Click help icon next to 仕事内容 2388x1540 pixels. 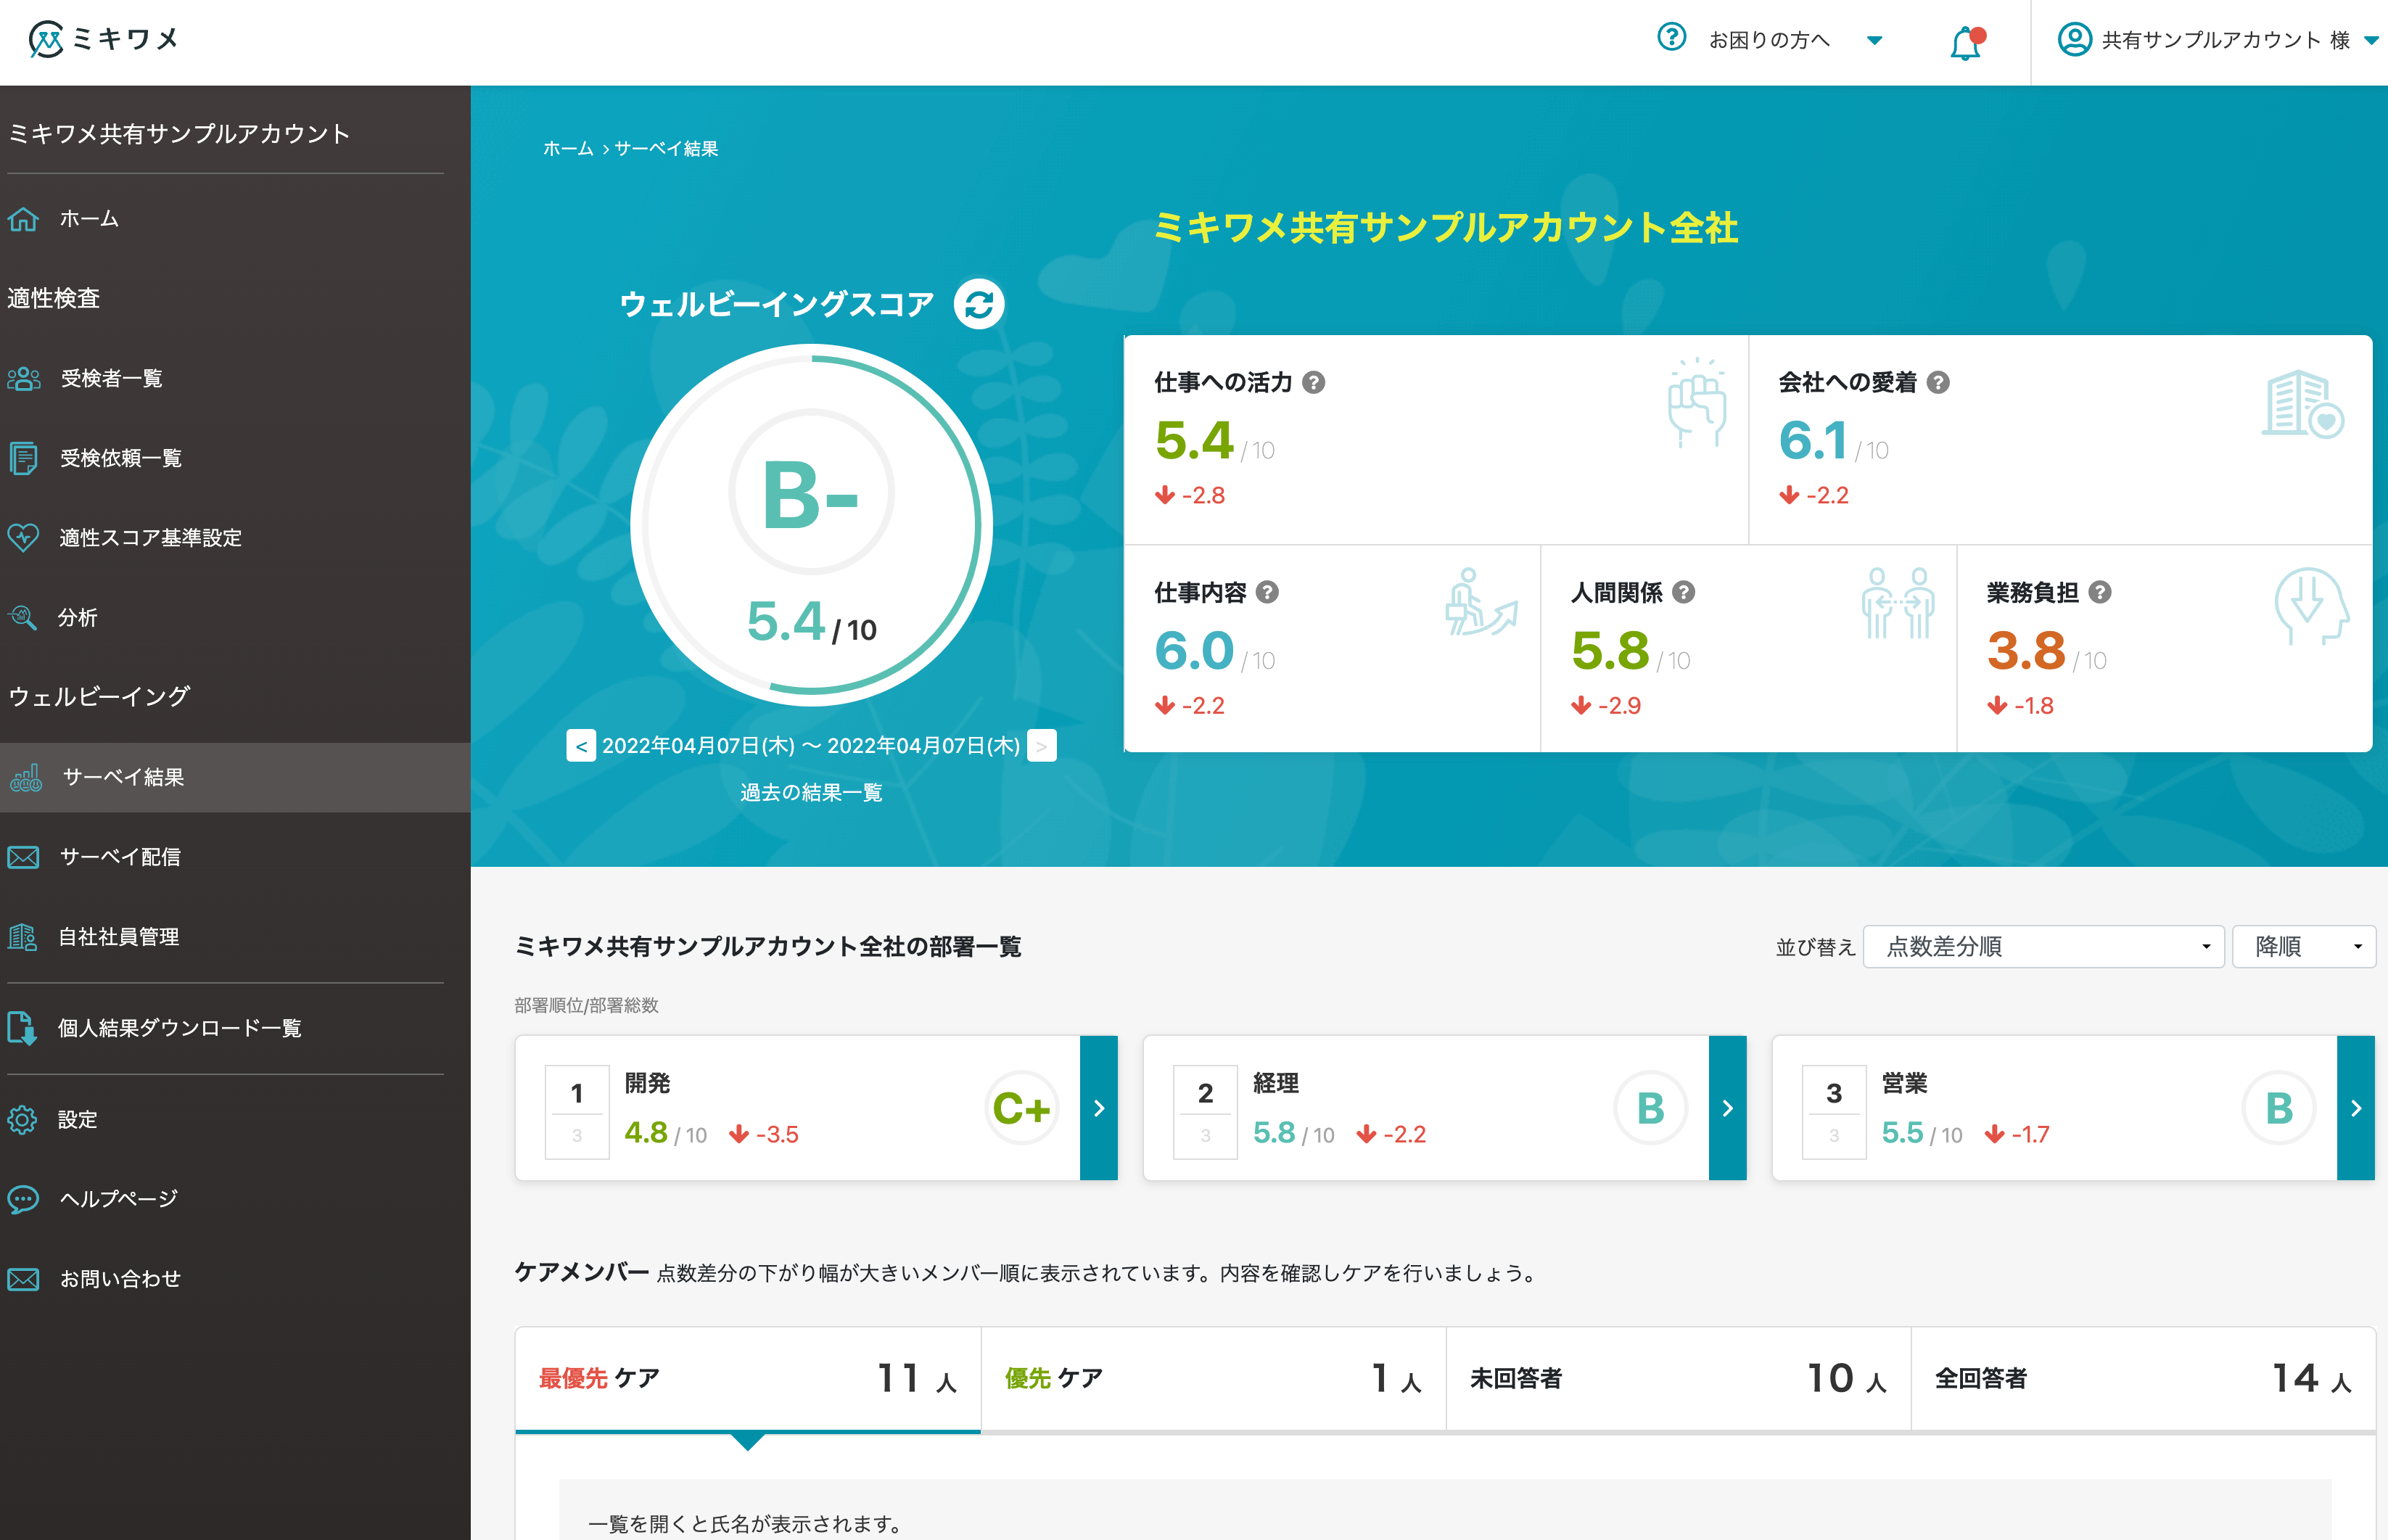1267,592
